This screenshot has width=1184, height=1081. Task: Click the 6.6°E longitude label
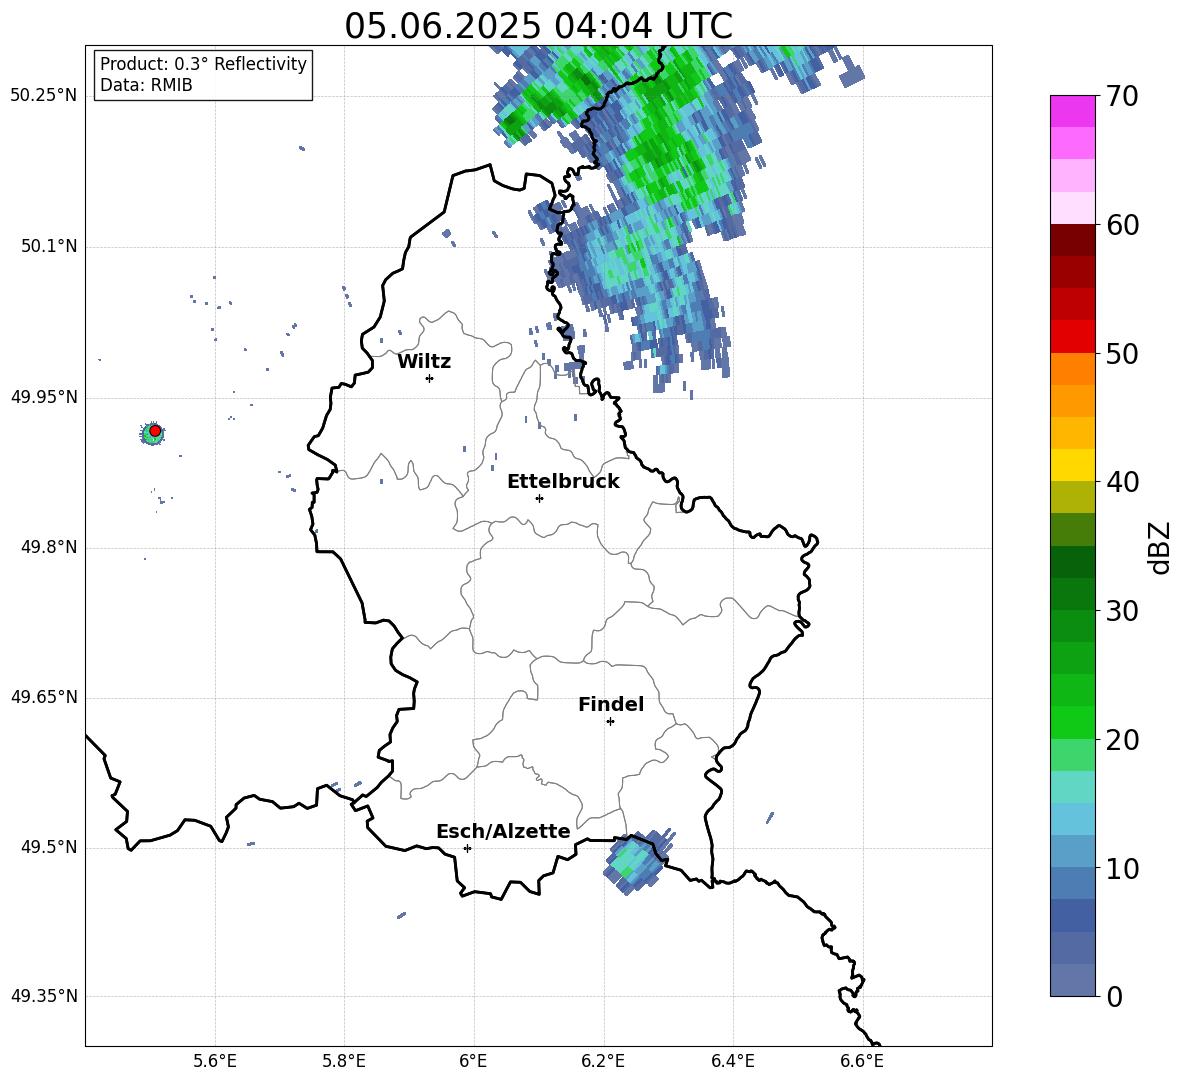[x=862, y=1061]
